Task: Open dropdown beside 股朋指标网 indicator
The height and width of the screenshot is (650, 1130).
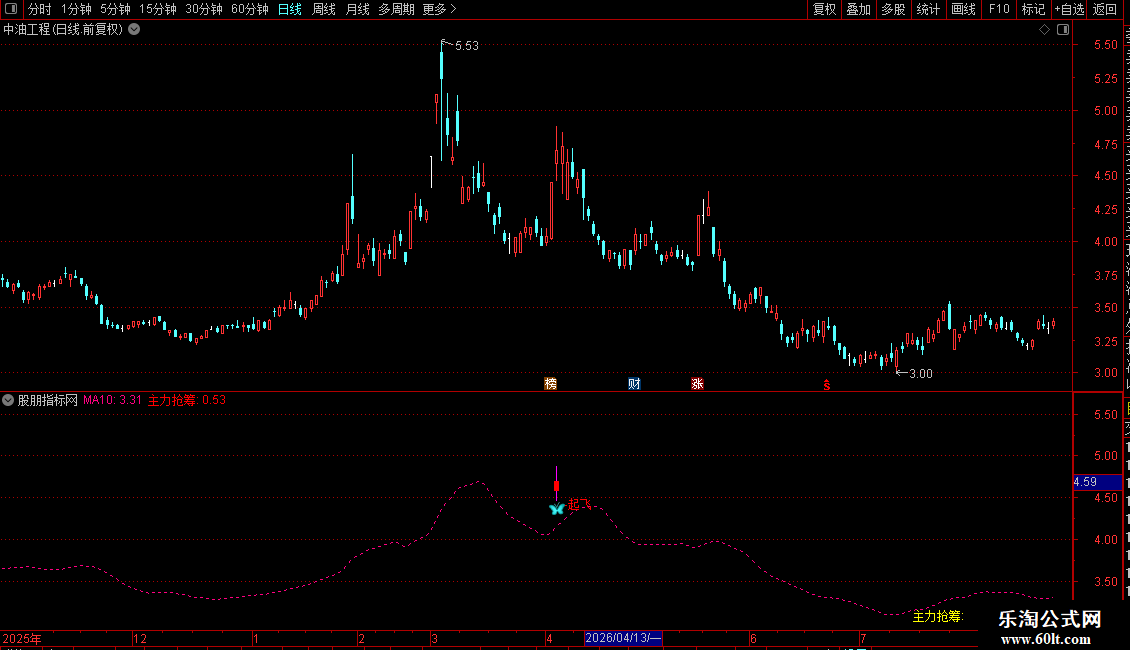Action: (8, 400)
